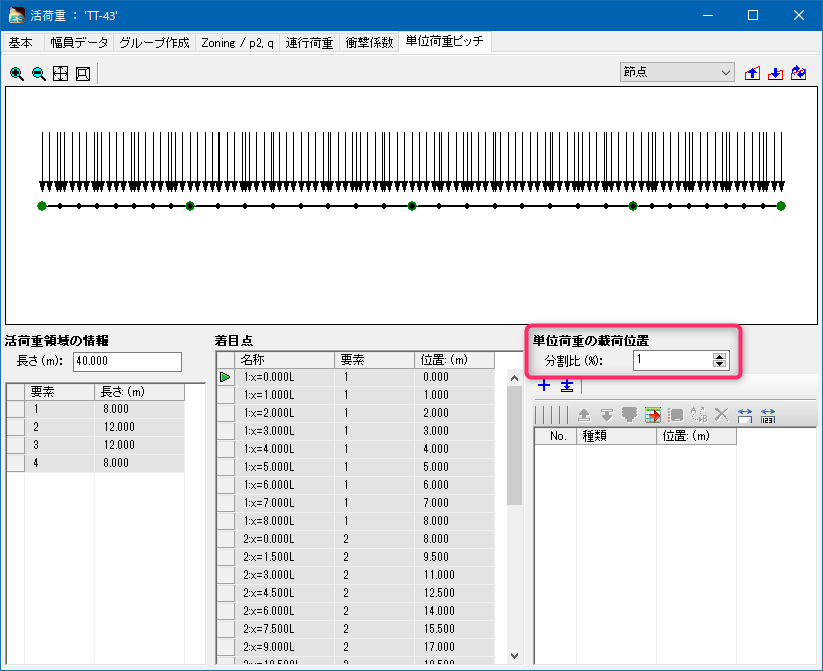Click the 要素 header in 着目点 table

pos(374,360)
